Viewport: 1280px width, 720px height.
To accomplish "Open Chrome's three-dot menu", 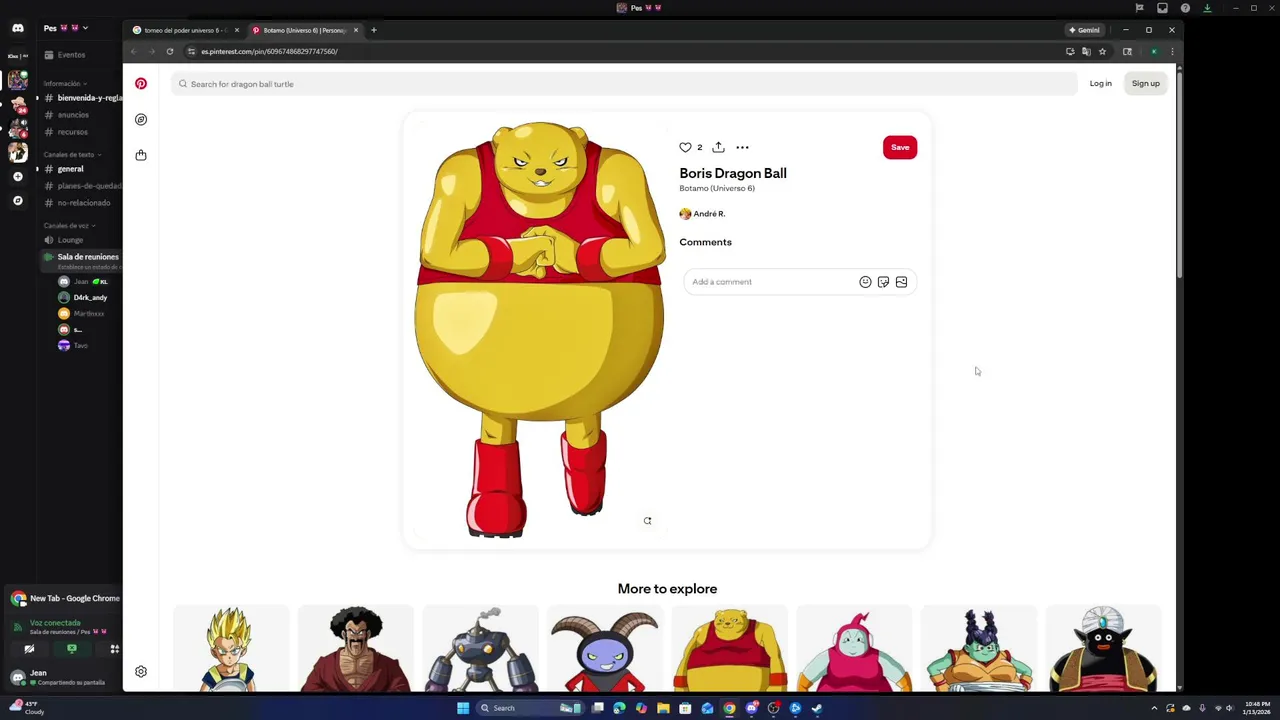I will point(1171,51).
